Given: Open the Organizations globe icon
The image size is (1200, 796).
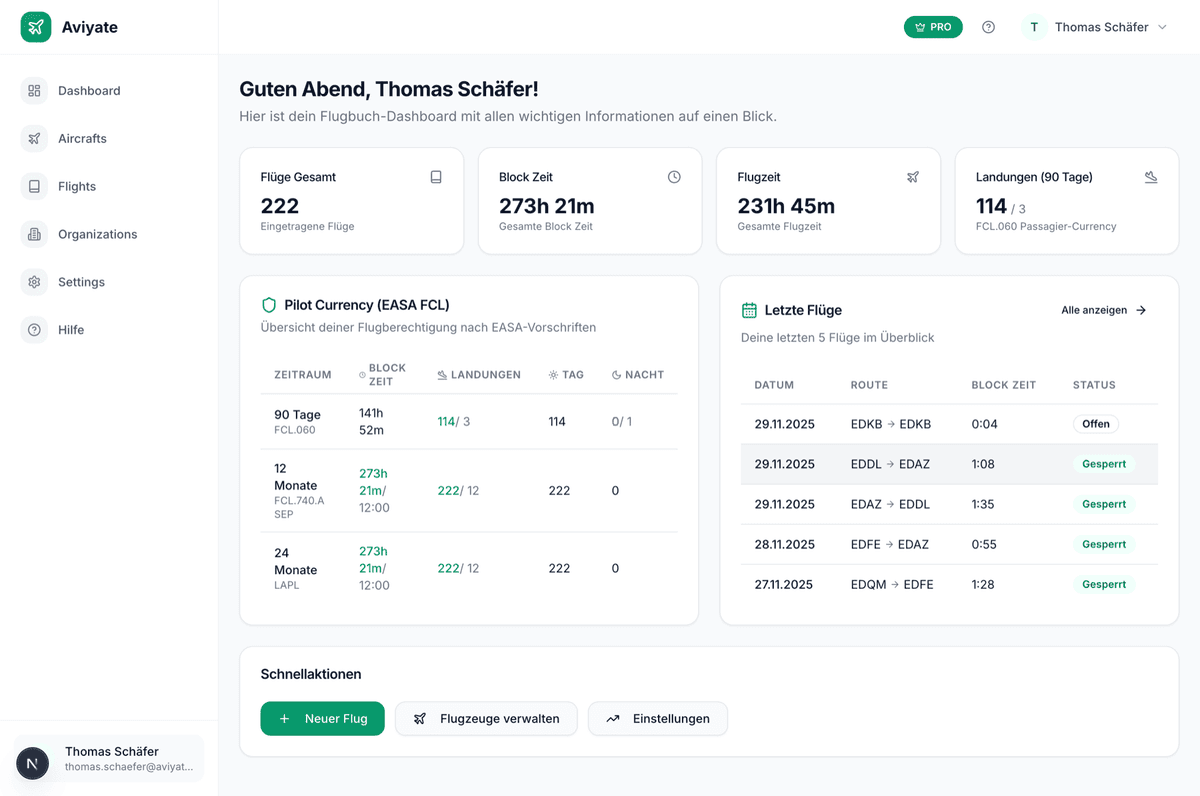Looking at the screenshot, I should tap(33, 234).
